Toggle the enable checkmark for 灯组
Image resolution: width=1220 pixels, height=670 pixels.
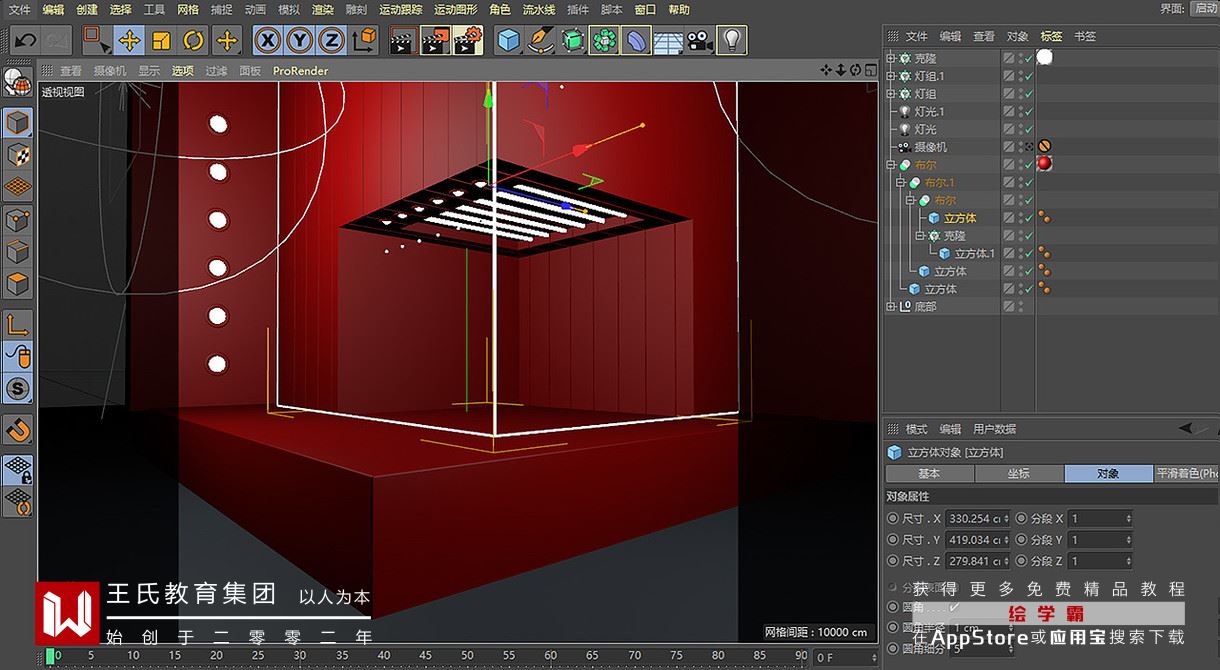pyautogui.click(x=1028, y=94)
